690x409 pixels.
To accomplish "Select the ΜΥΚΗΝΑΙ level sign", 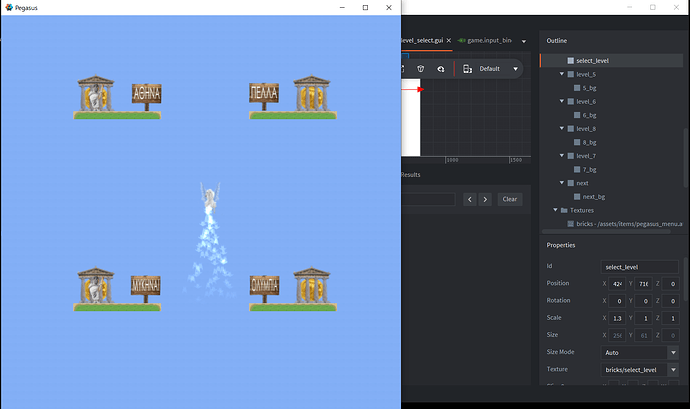I will point(146,287).
